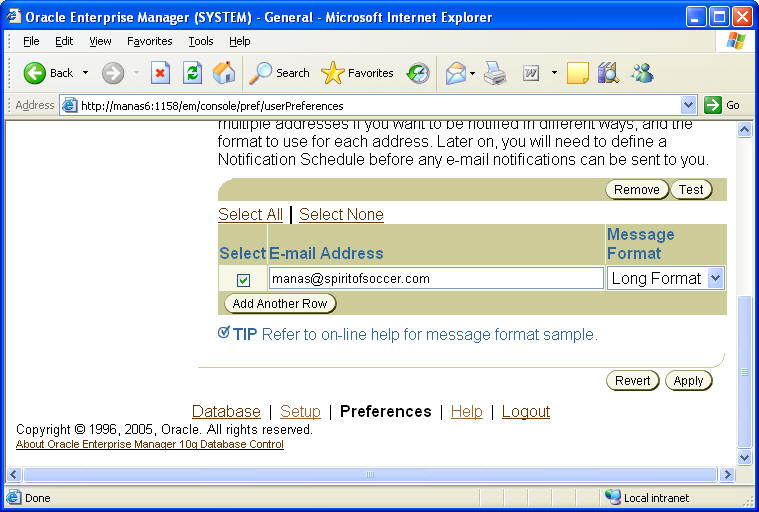
Task: Open the Edit menu
Action: click(x=64, y=41)
